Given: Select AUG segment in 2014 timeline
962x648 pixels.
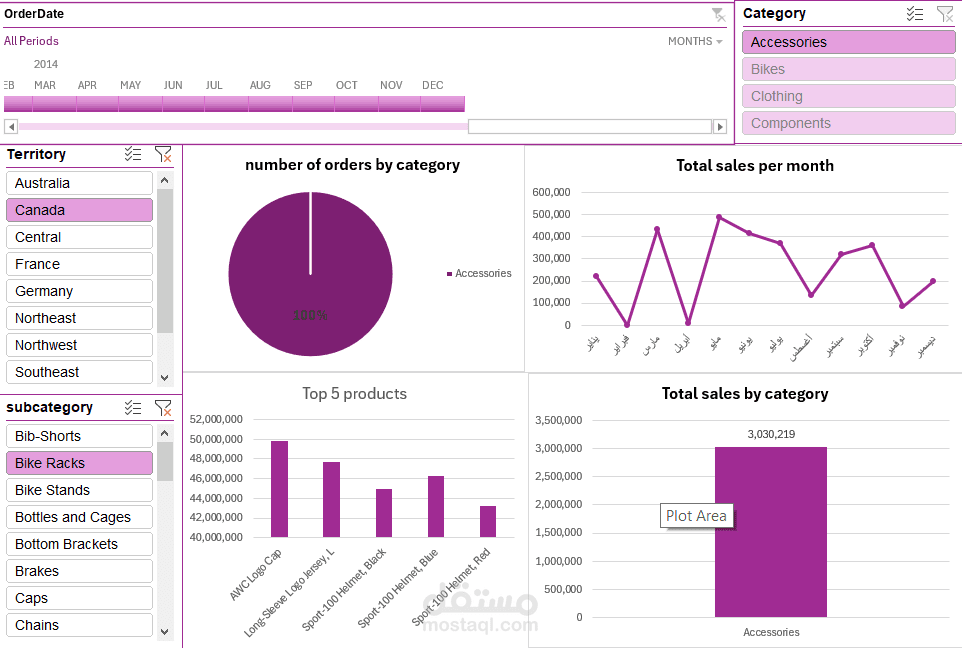Looking at the screenshot, I should 271,104.
